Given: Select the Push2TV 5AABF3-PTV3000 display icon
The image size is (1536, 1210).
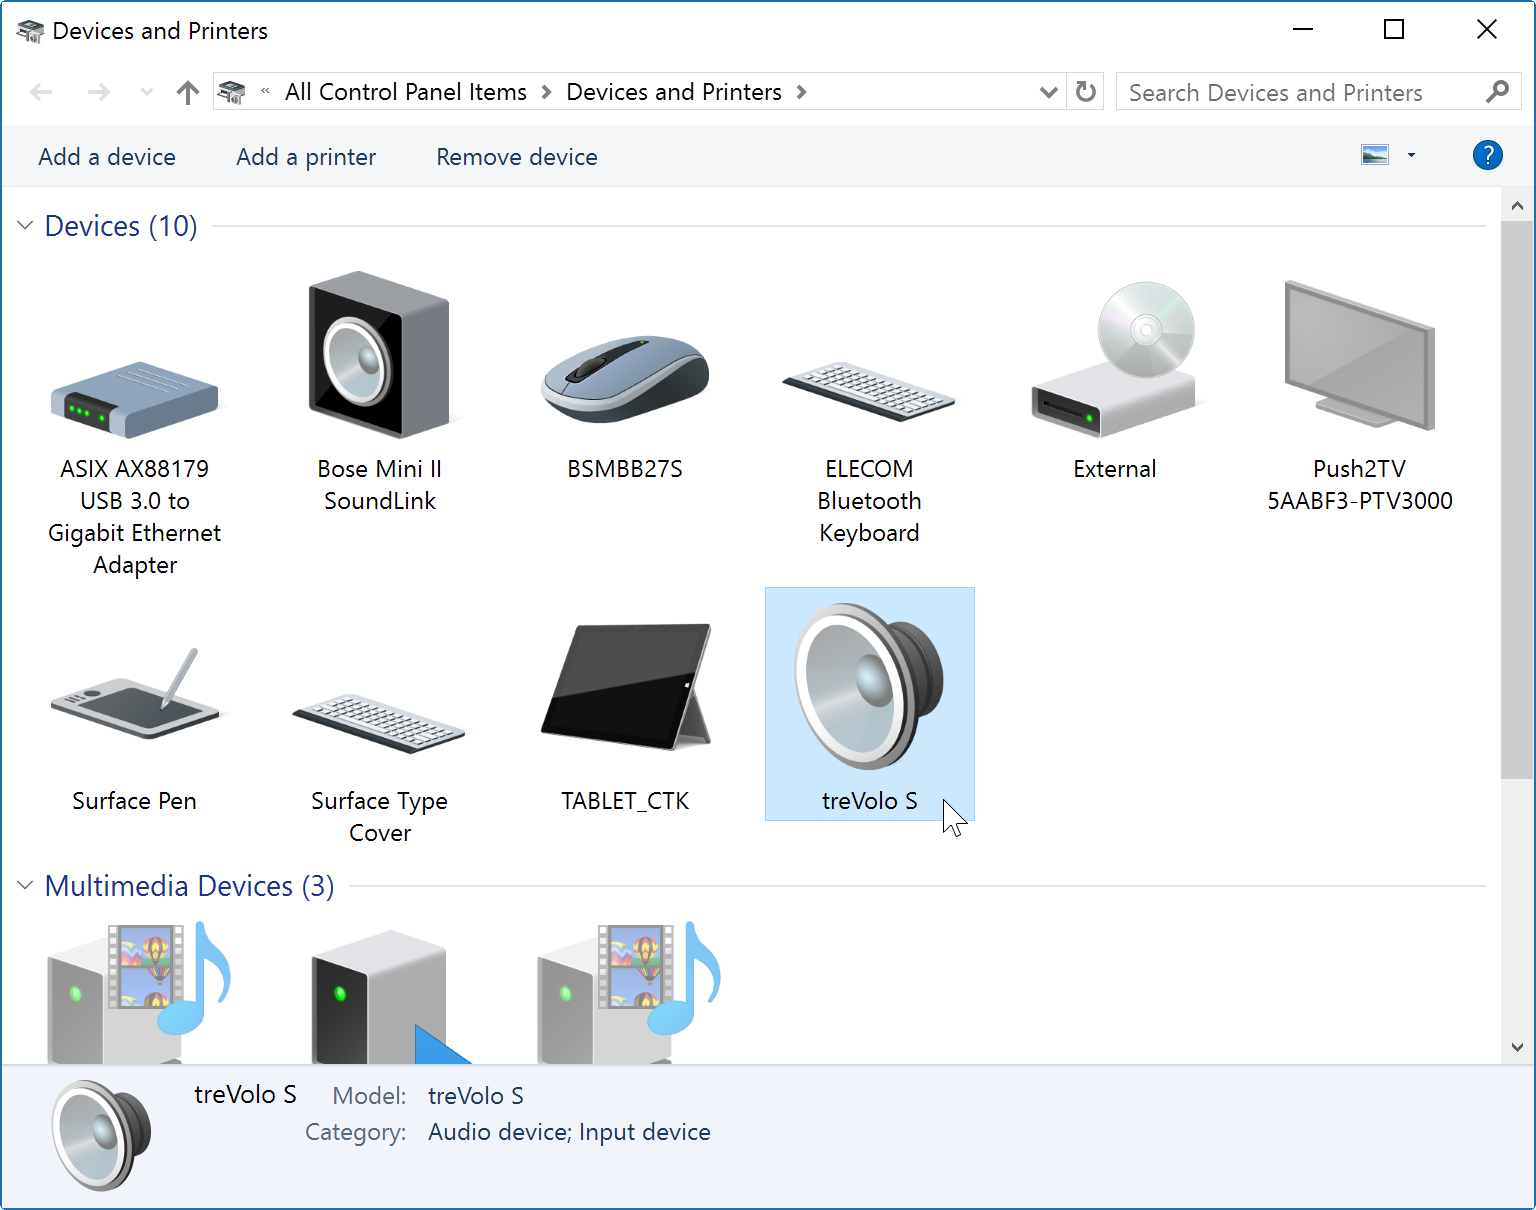Looking at the screenshot, I should click(1359, 356).
